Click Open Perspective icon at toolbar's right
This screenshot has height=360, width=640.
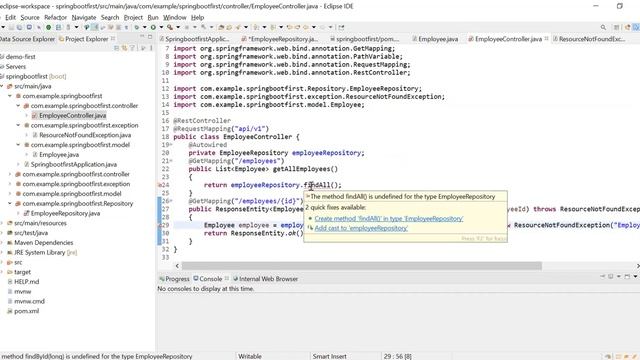616,27
